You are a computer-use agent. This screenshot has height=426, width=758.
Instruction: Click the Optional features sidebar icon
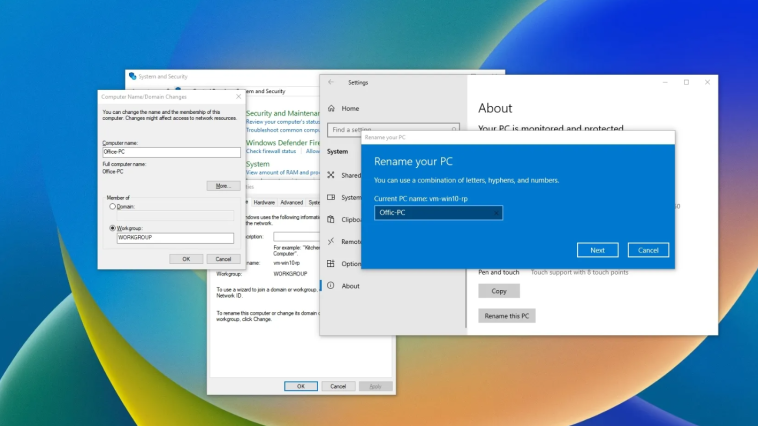tap(331, 264)
